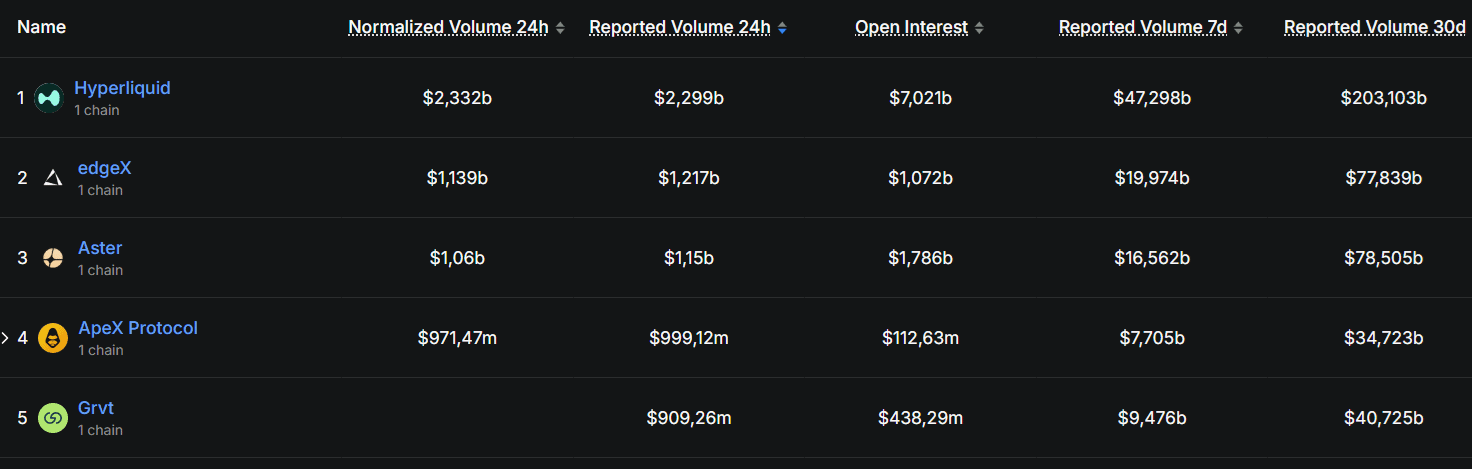Viewport: 1472px width, 469px height.
Task: Click the ApeX Protocol logo icon
Action: 53,338
